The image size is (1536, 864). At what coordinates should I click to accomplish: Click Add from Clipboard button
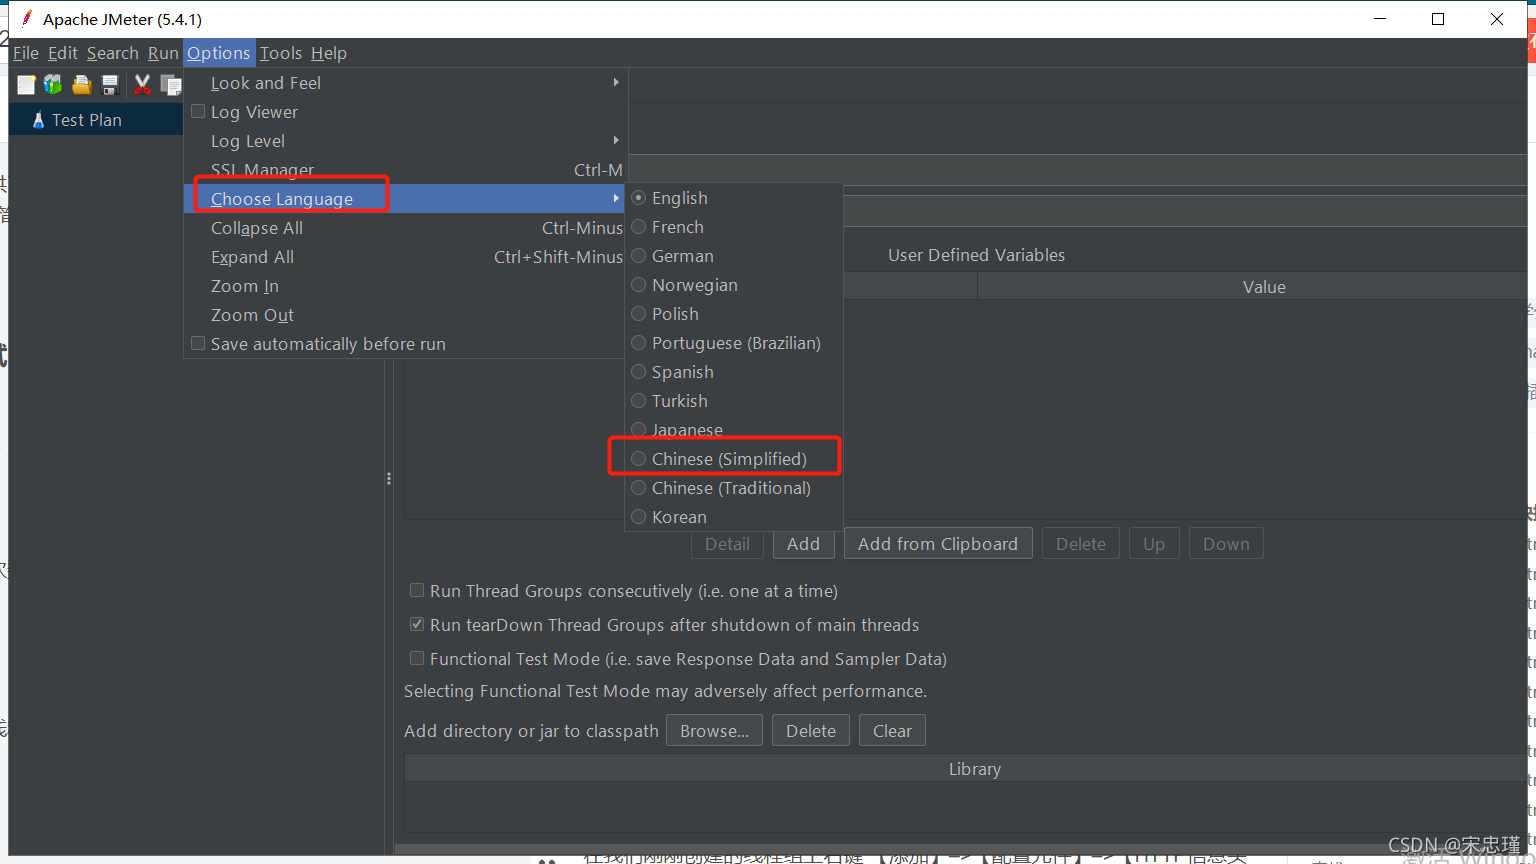(x=938, y=544)
